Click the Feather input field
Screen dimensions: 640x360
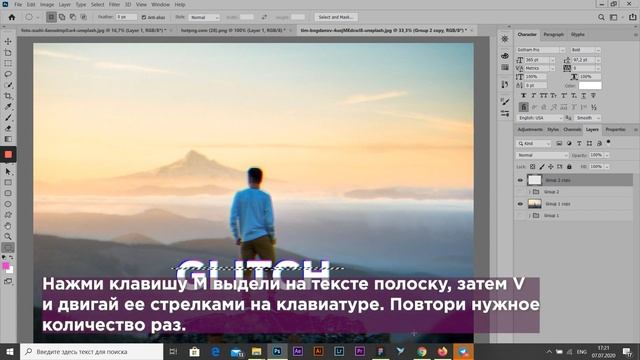(127, 17)
